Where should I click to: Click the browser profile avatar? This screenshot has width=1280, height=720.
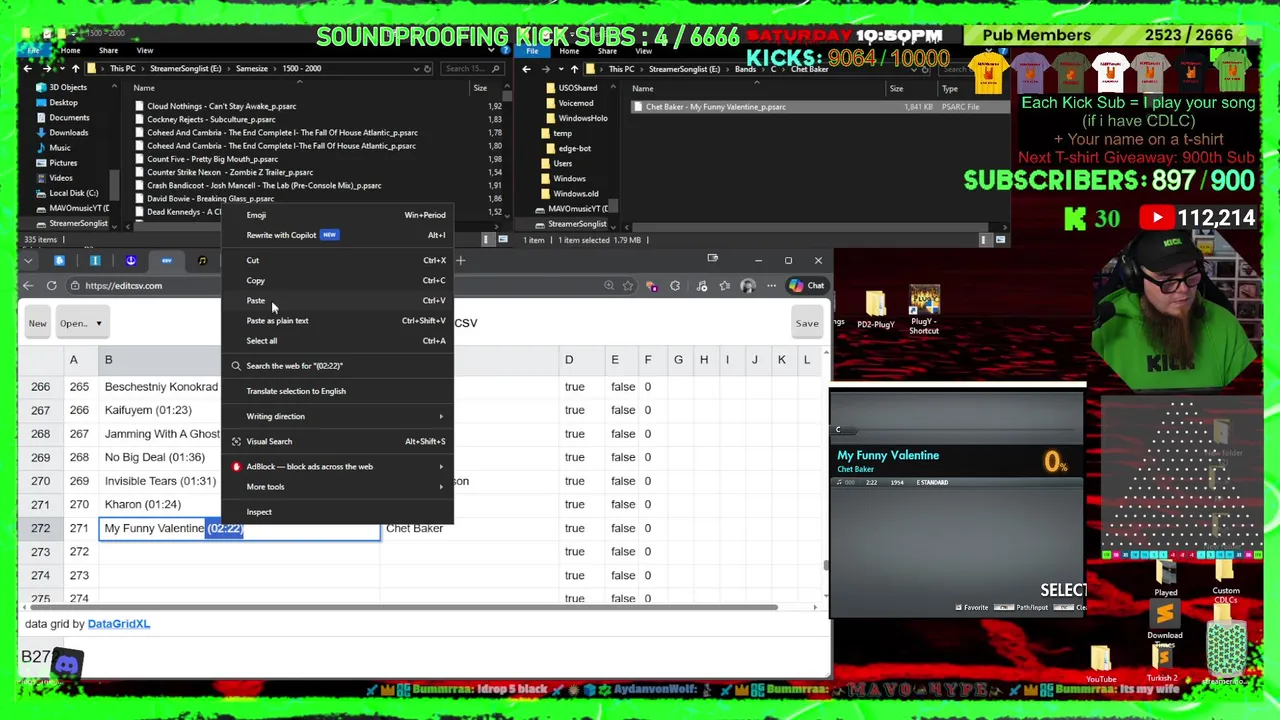point(747,286)
